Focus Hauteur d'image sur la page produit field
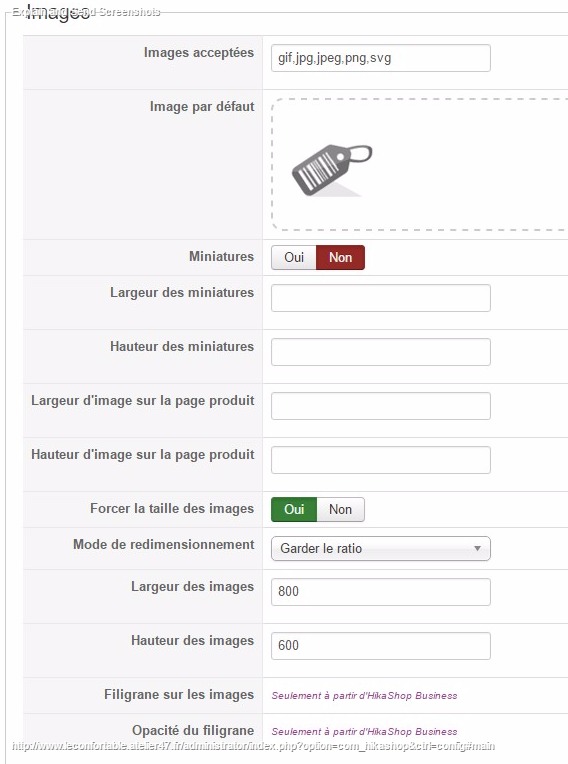The height and width of the screenshot is (764, 568). click(x=380, y=460)
